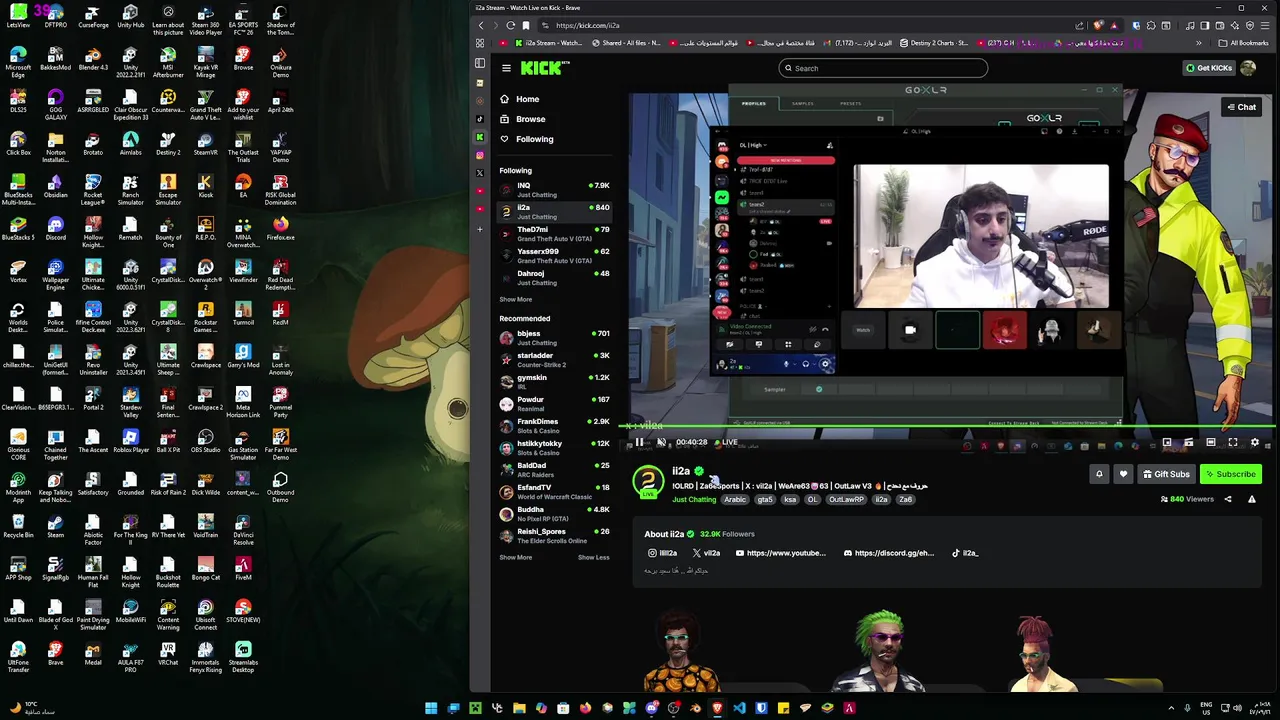1280x720 pixels.
Task: Open the Kick hamburger menu
Action: (506, 68)
